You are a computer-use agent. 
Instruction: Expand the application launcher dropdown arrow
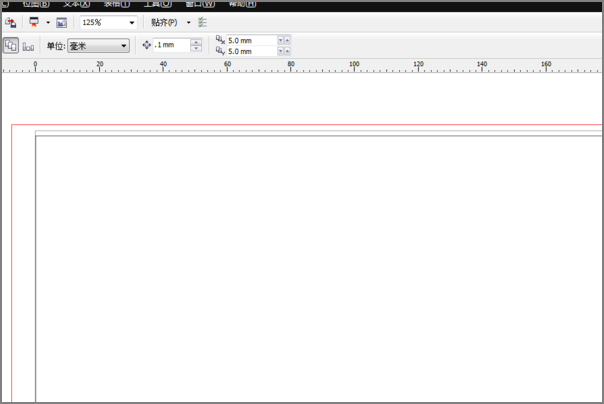click(x=48, y=23)
